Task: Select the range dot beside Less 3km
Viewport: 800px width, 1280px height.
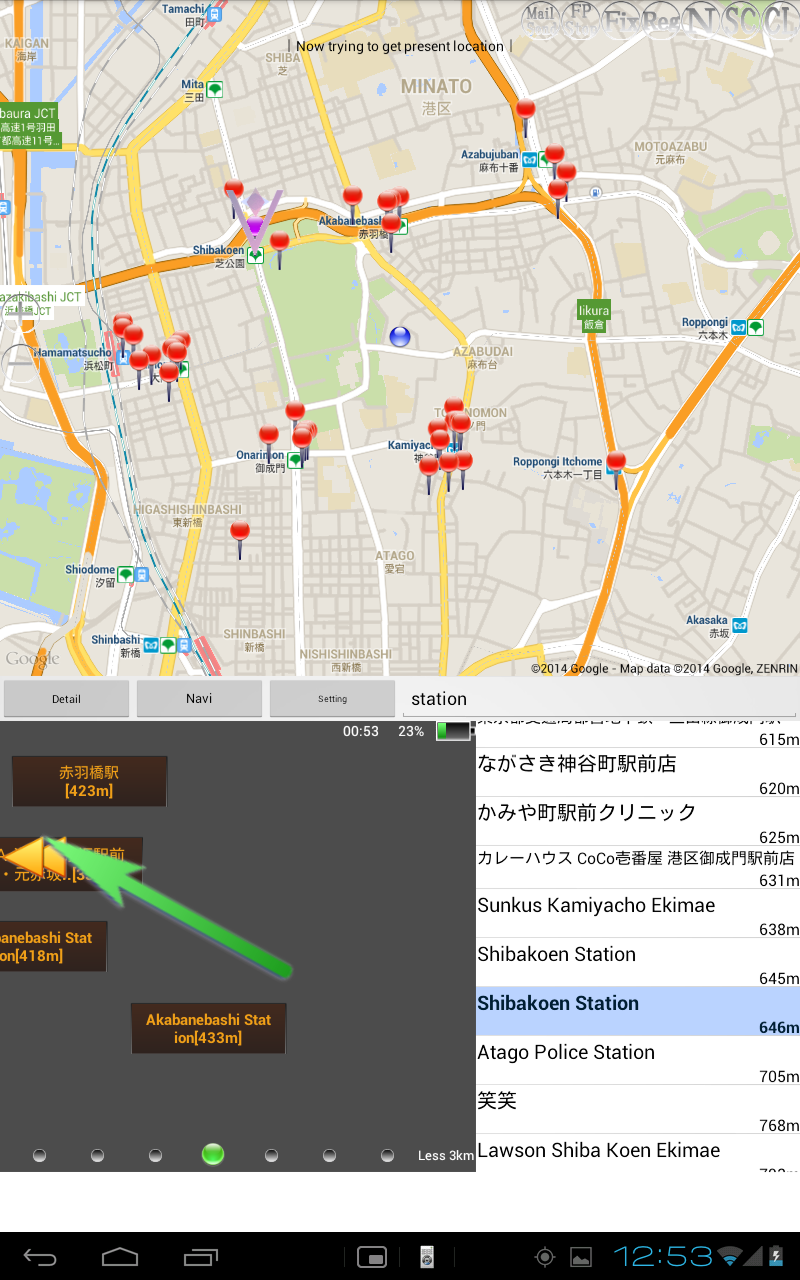Action: click(x=387, y=1155)
